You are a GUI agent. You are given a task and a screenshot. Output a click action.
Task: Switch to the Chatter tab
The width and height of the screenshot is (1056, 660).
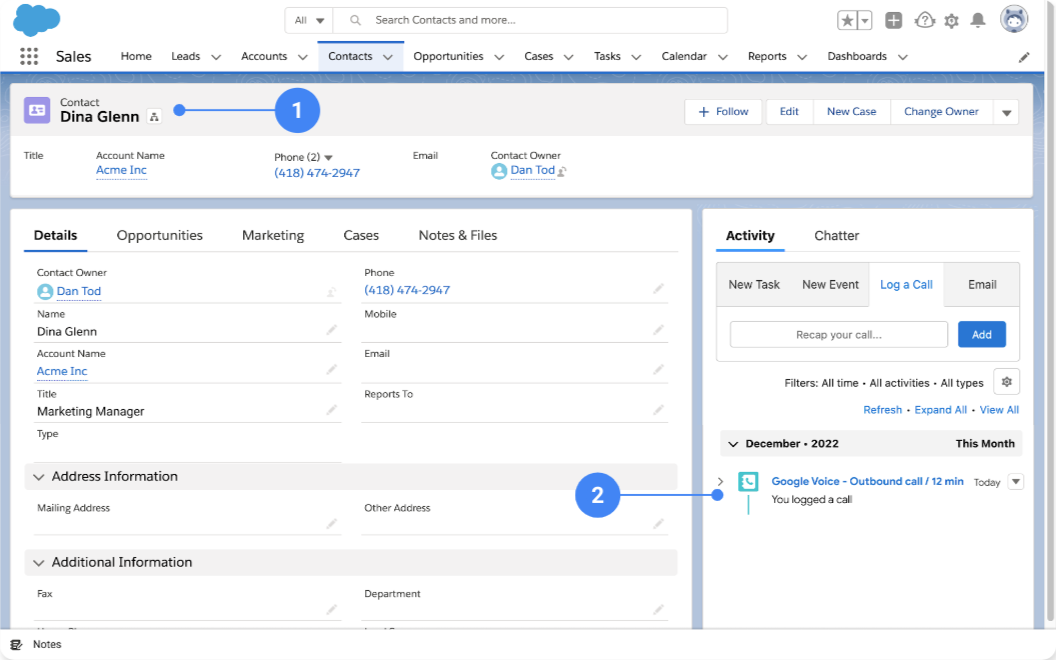coord(836,236)
